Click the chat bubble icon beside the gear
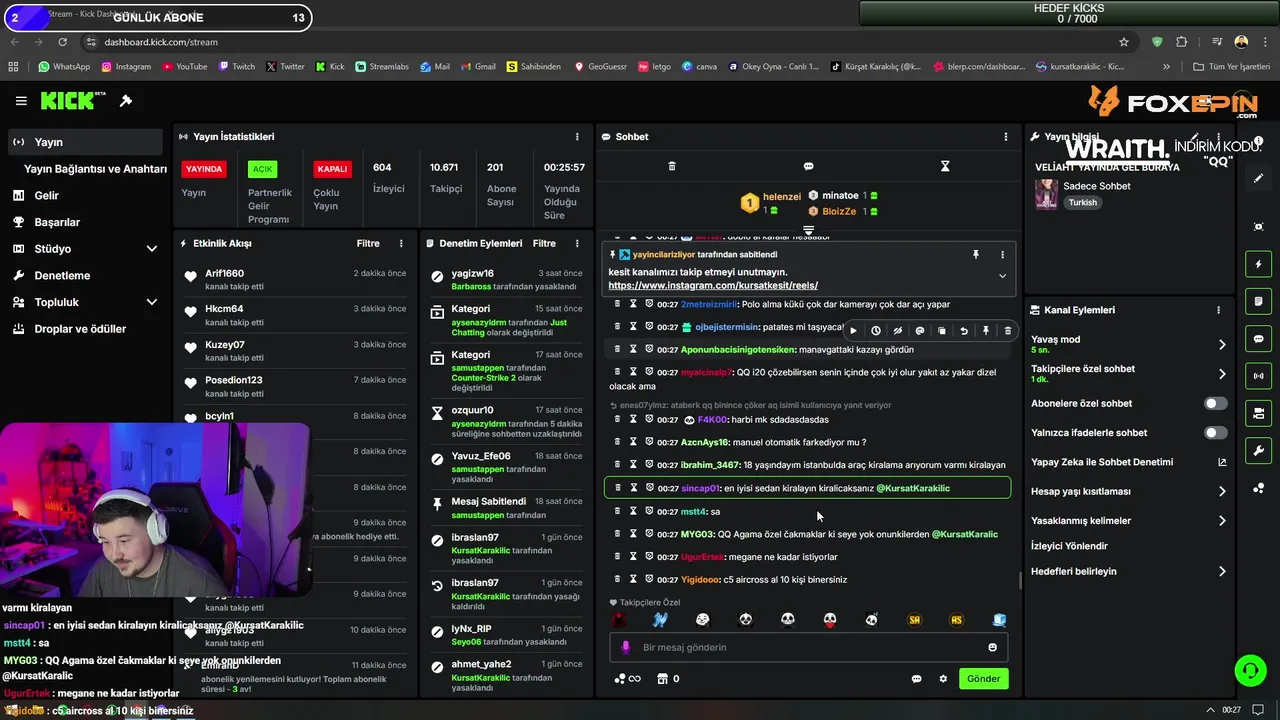Screen dimensions: 1280x720 916,679
